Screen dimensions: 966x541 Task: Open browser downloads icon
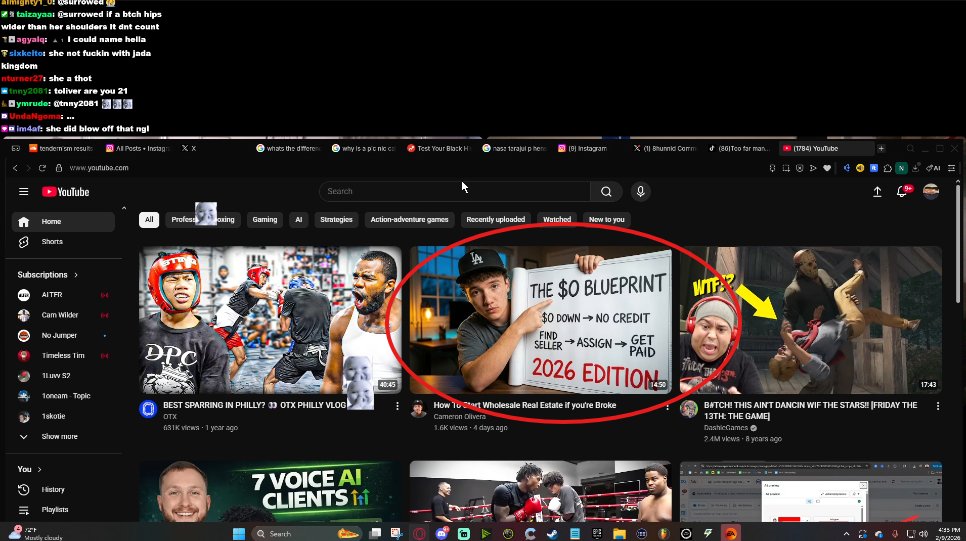[x=915, y=168]
